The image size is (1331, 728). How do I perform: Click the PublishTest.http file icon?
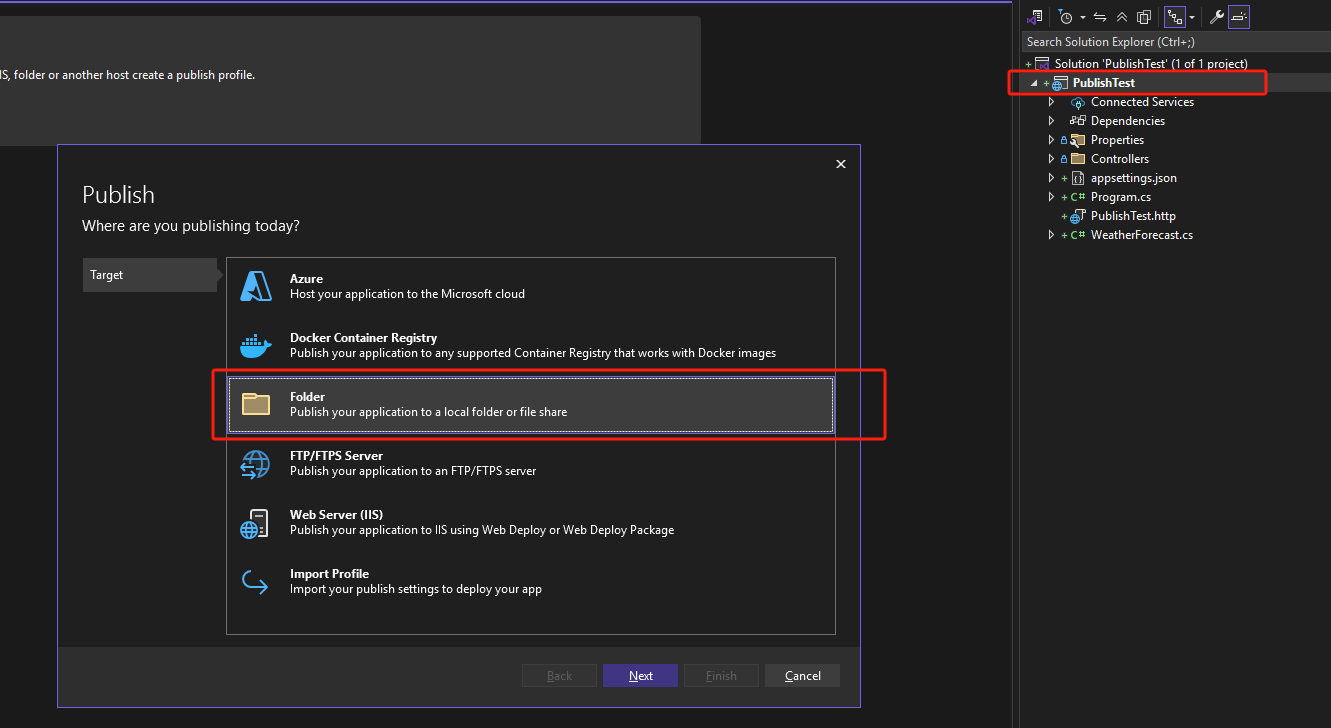coord(1078,216)
